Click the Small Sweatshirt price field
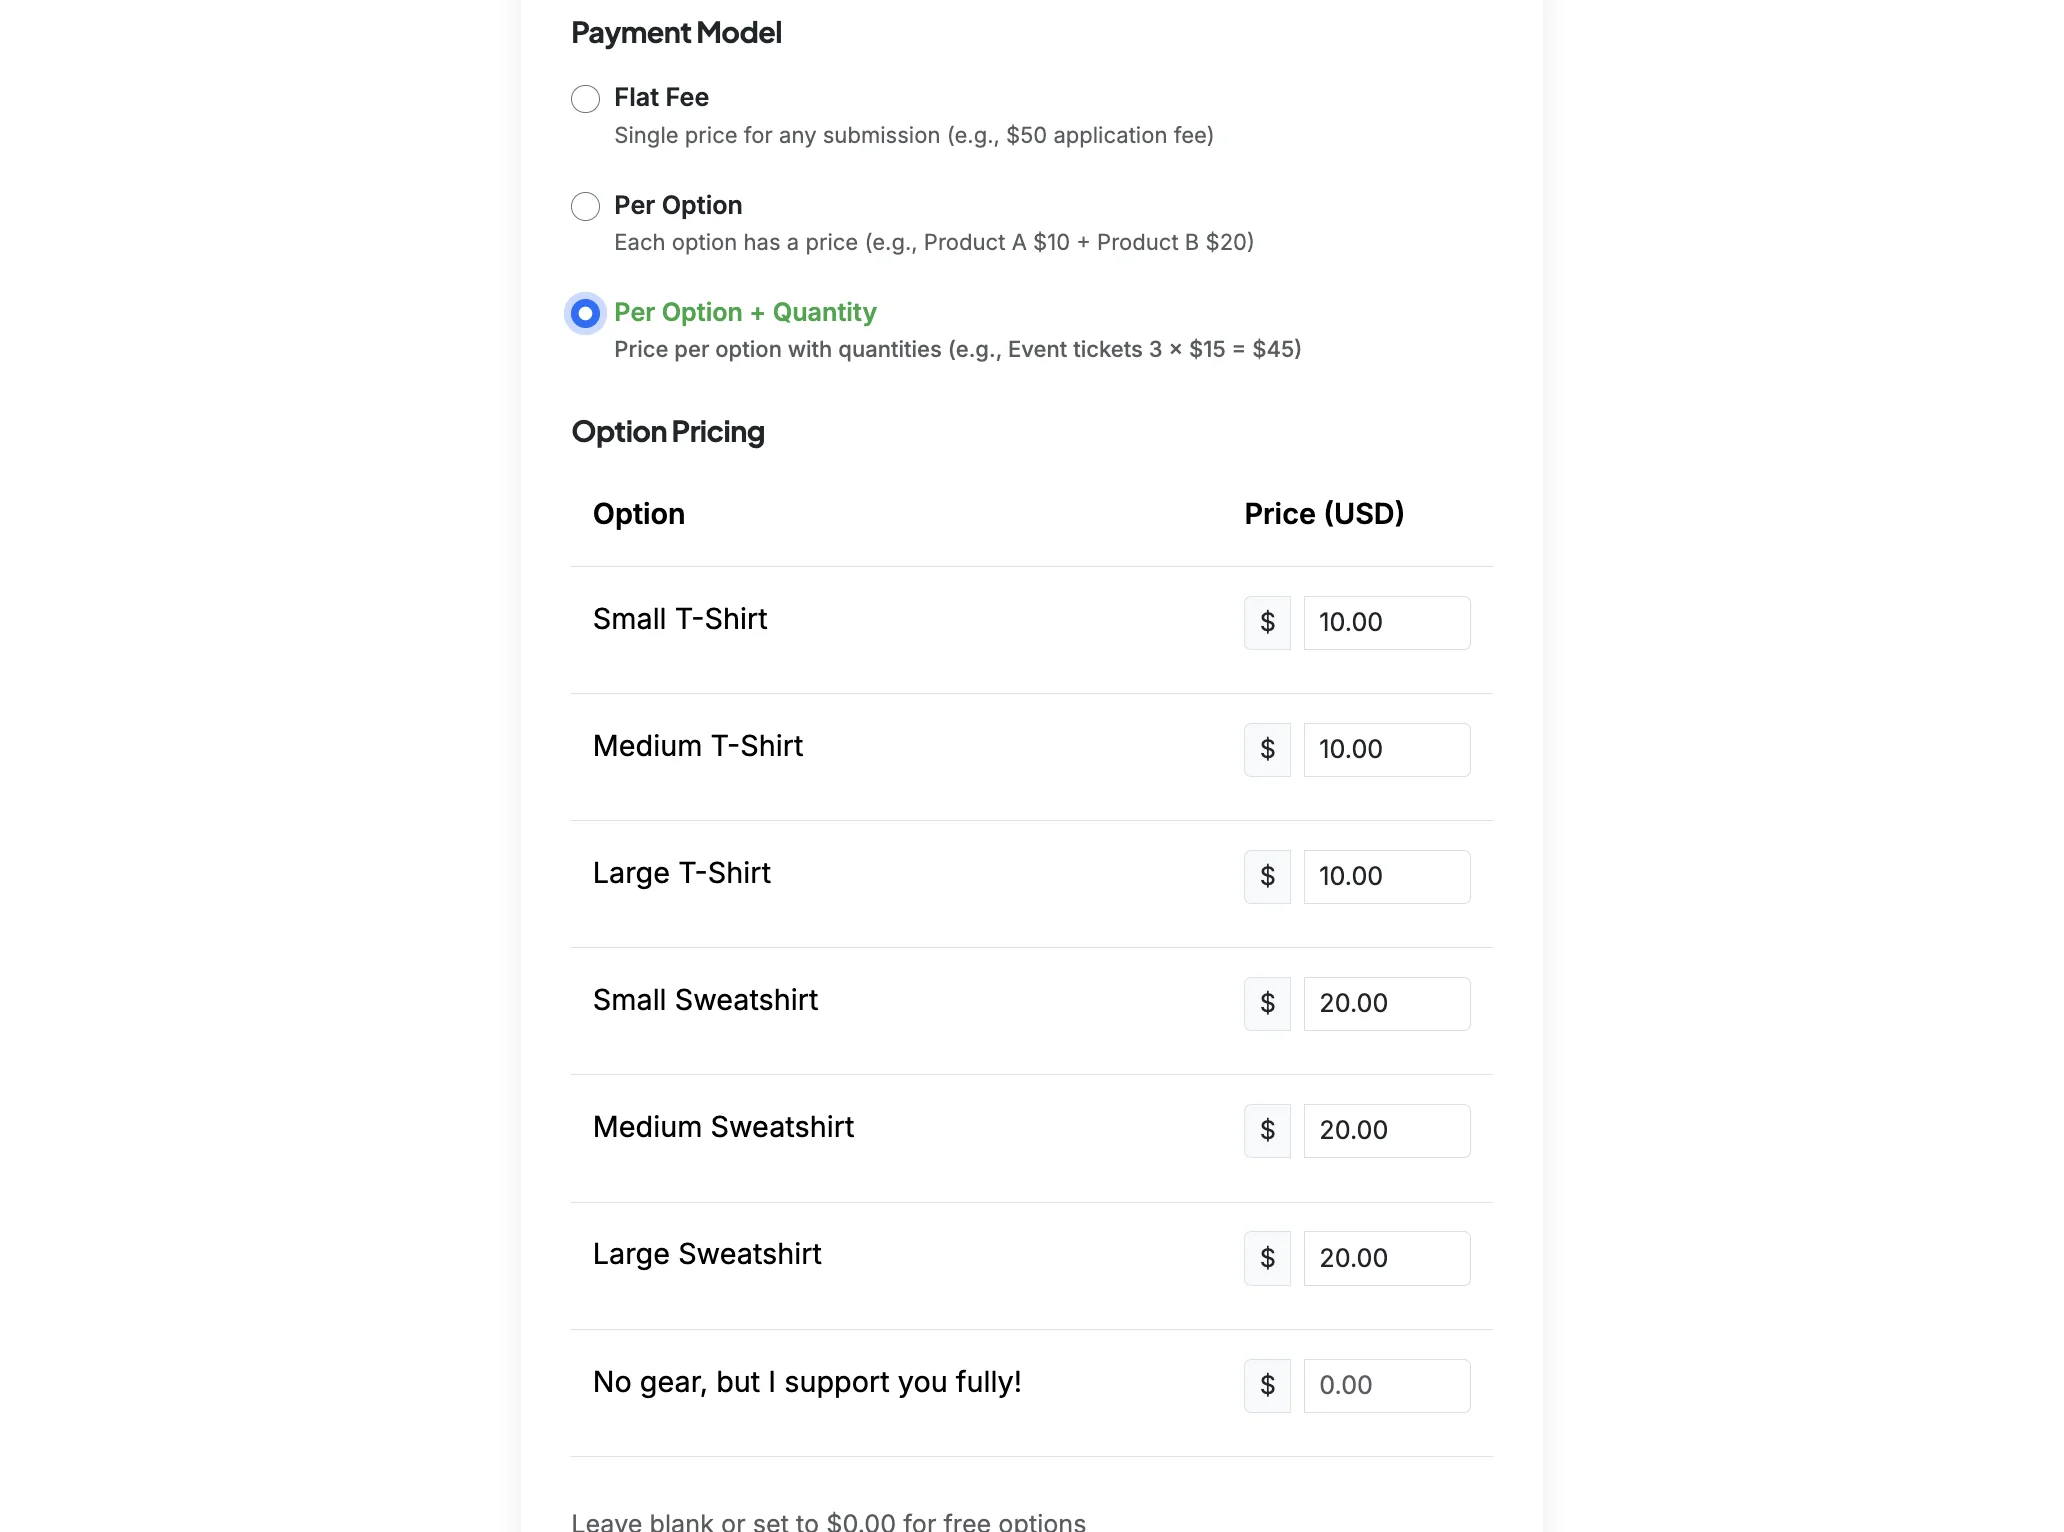This screenshot has width=2064, height=1532. point(1386,1003)
